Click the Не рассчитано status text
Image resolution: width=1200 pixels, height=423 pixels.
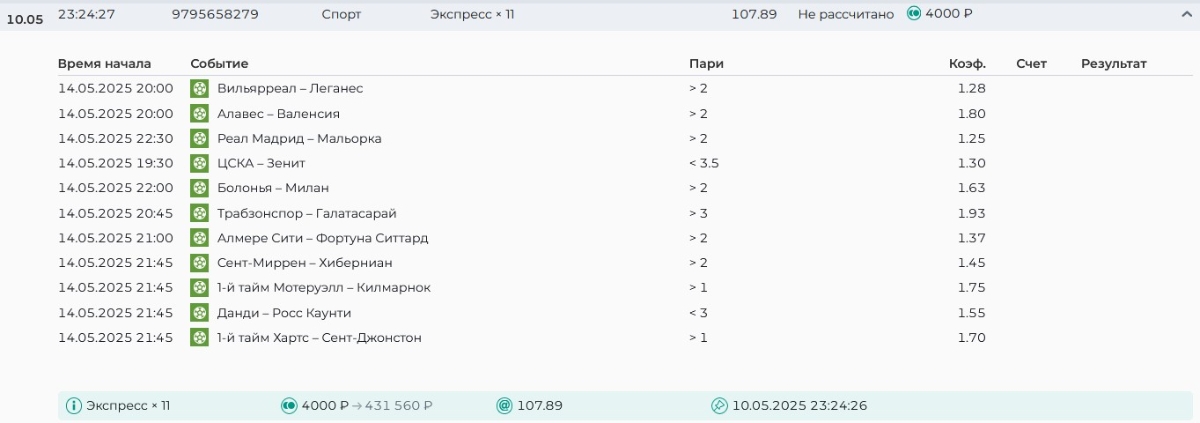pos(845,14)
